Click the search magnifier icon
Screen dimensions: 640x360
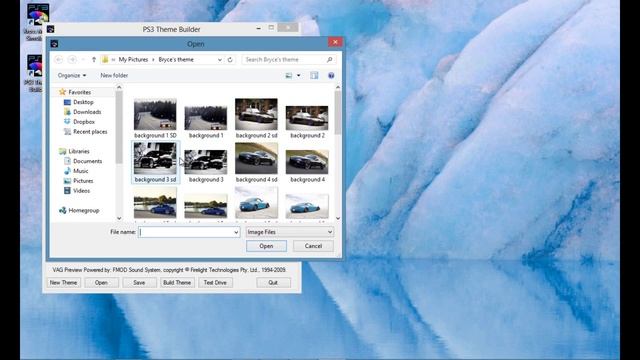coord(329,60)
